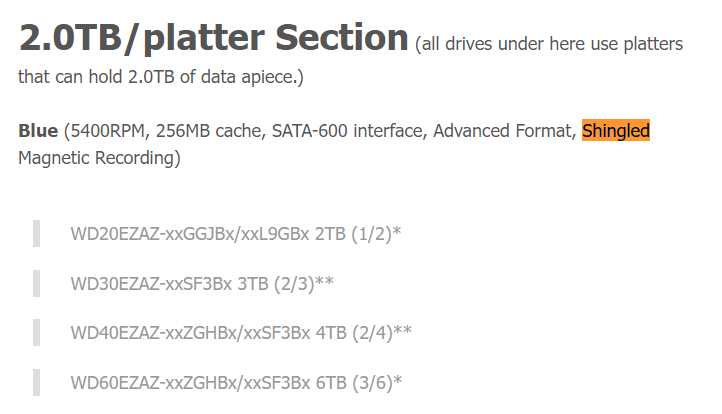Screen dimensions: 722x414
Task: Select the WD30EZAZ-xxSF3Bx 3TB list entry
Action: tap(202, 283)
